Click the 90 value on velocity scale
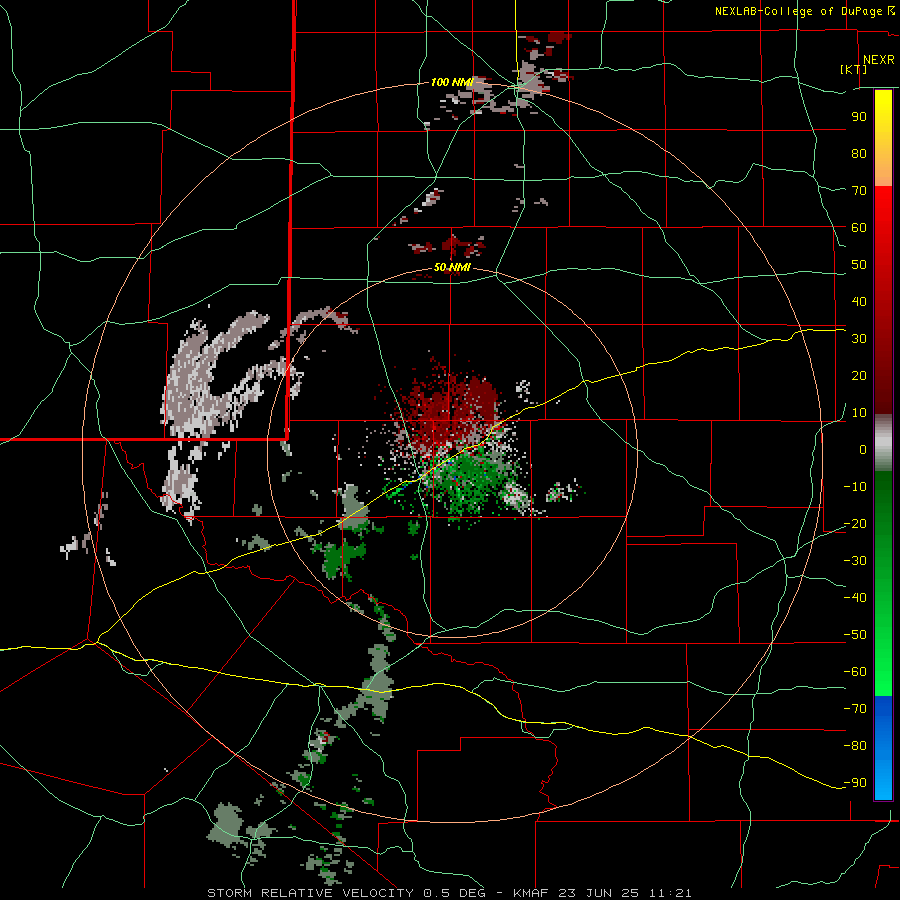 click(x=859, y=117)
